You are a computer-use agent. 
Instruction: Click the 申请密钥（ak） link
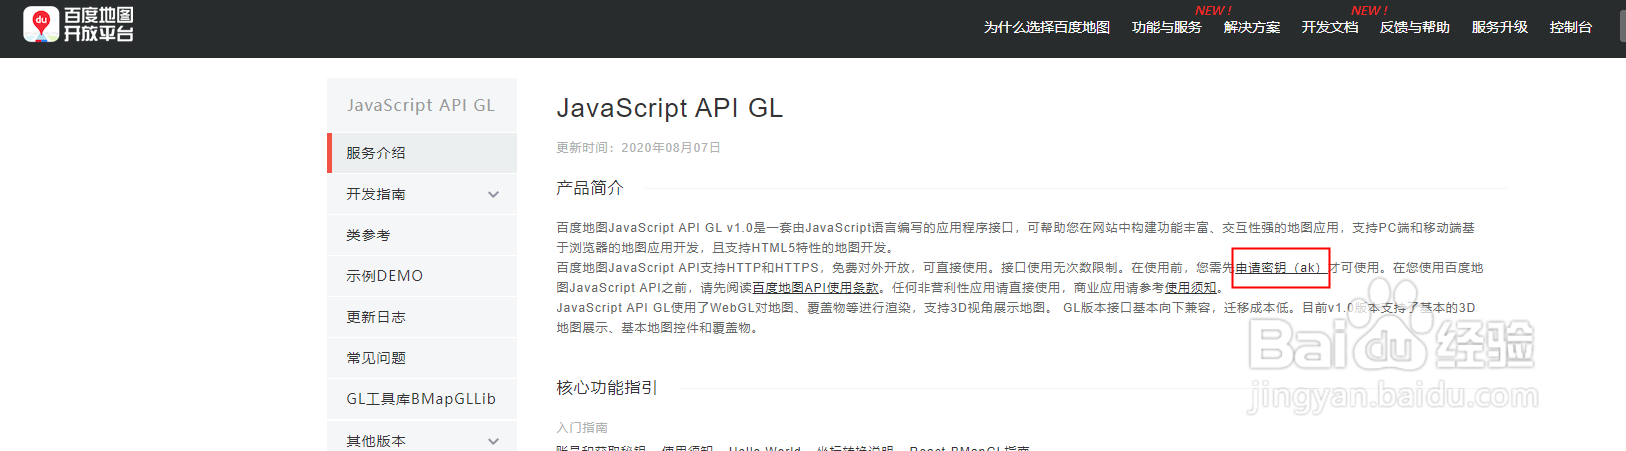tap(1281, 268)
